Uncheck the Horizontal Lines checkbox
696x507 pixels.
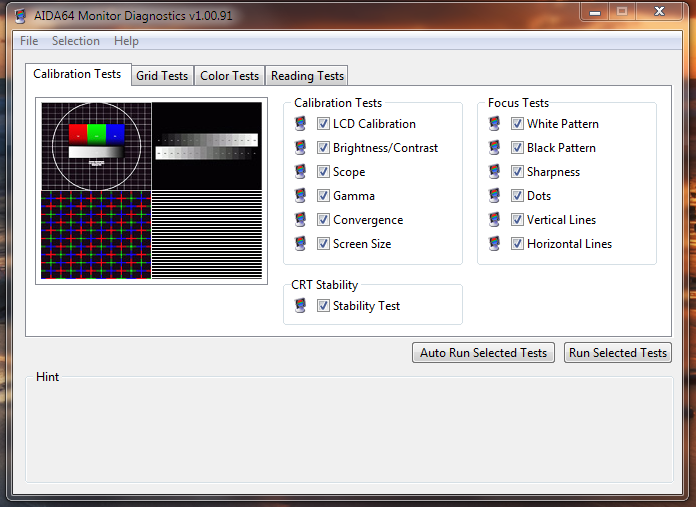[517, 243]
